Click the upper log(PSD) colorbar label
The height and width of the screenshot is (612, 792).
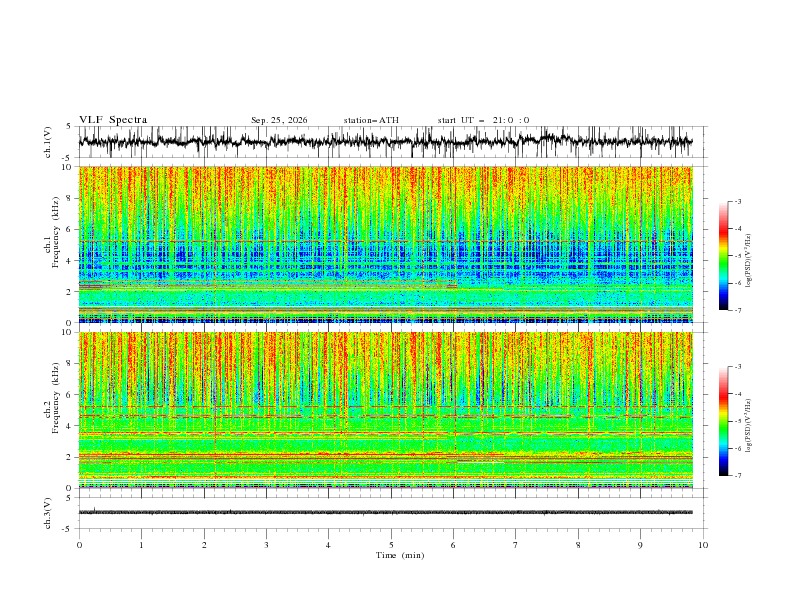click(x=749, y=261)
